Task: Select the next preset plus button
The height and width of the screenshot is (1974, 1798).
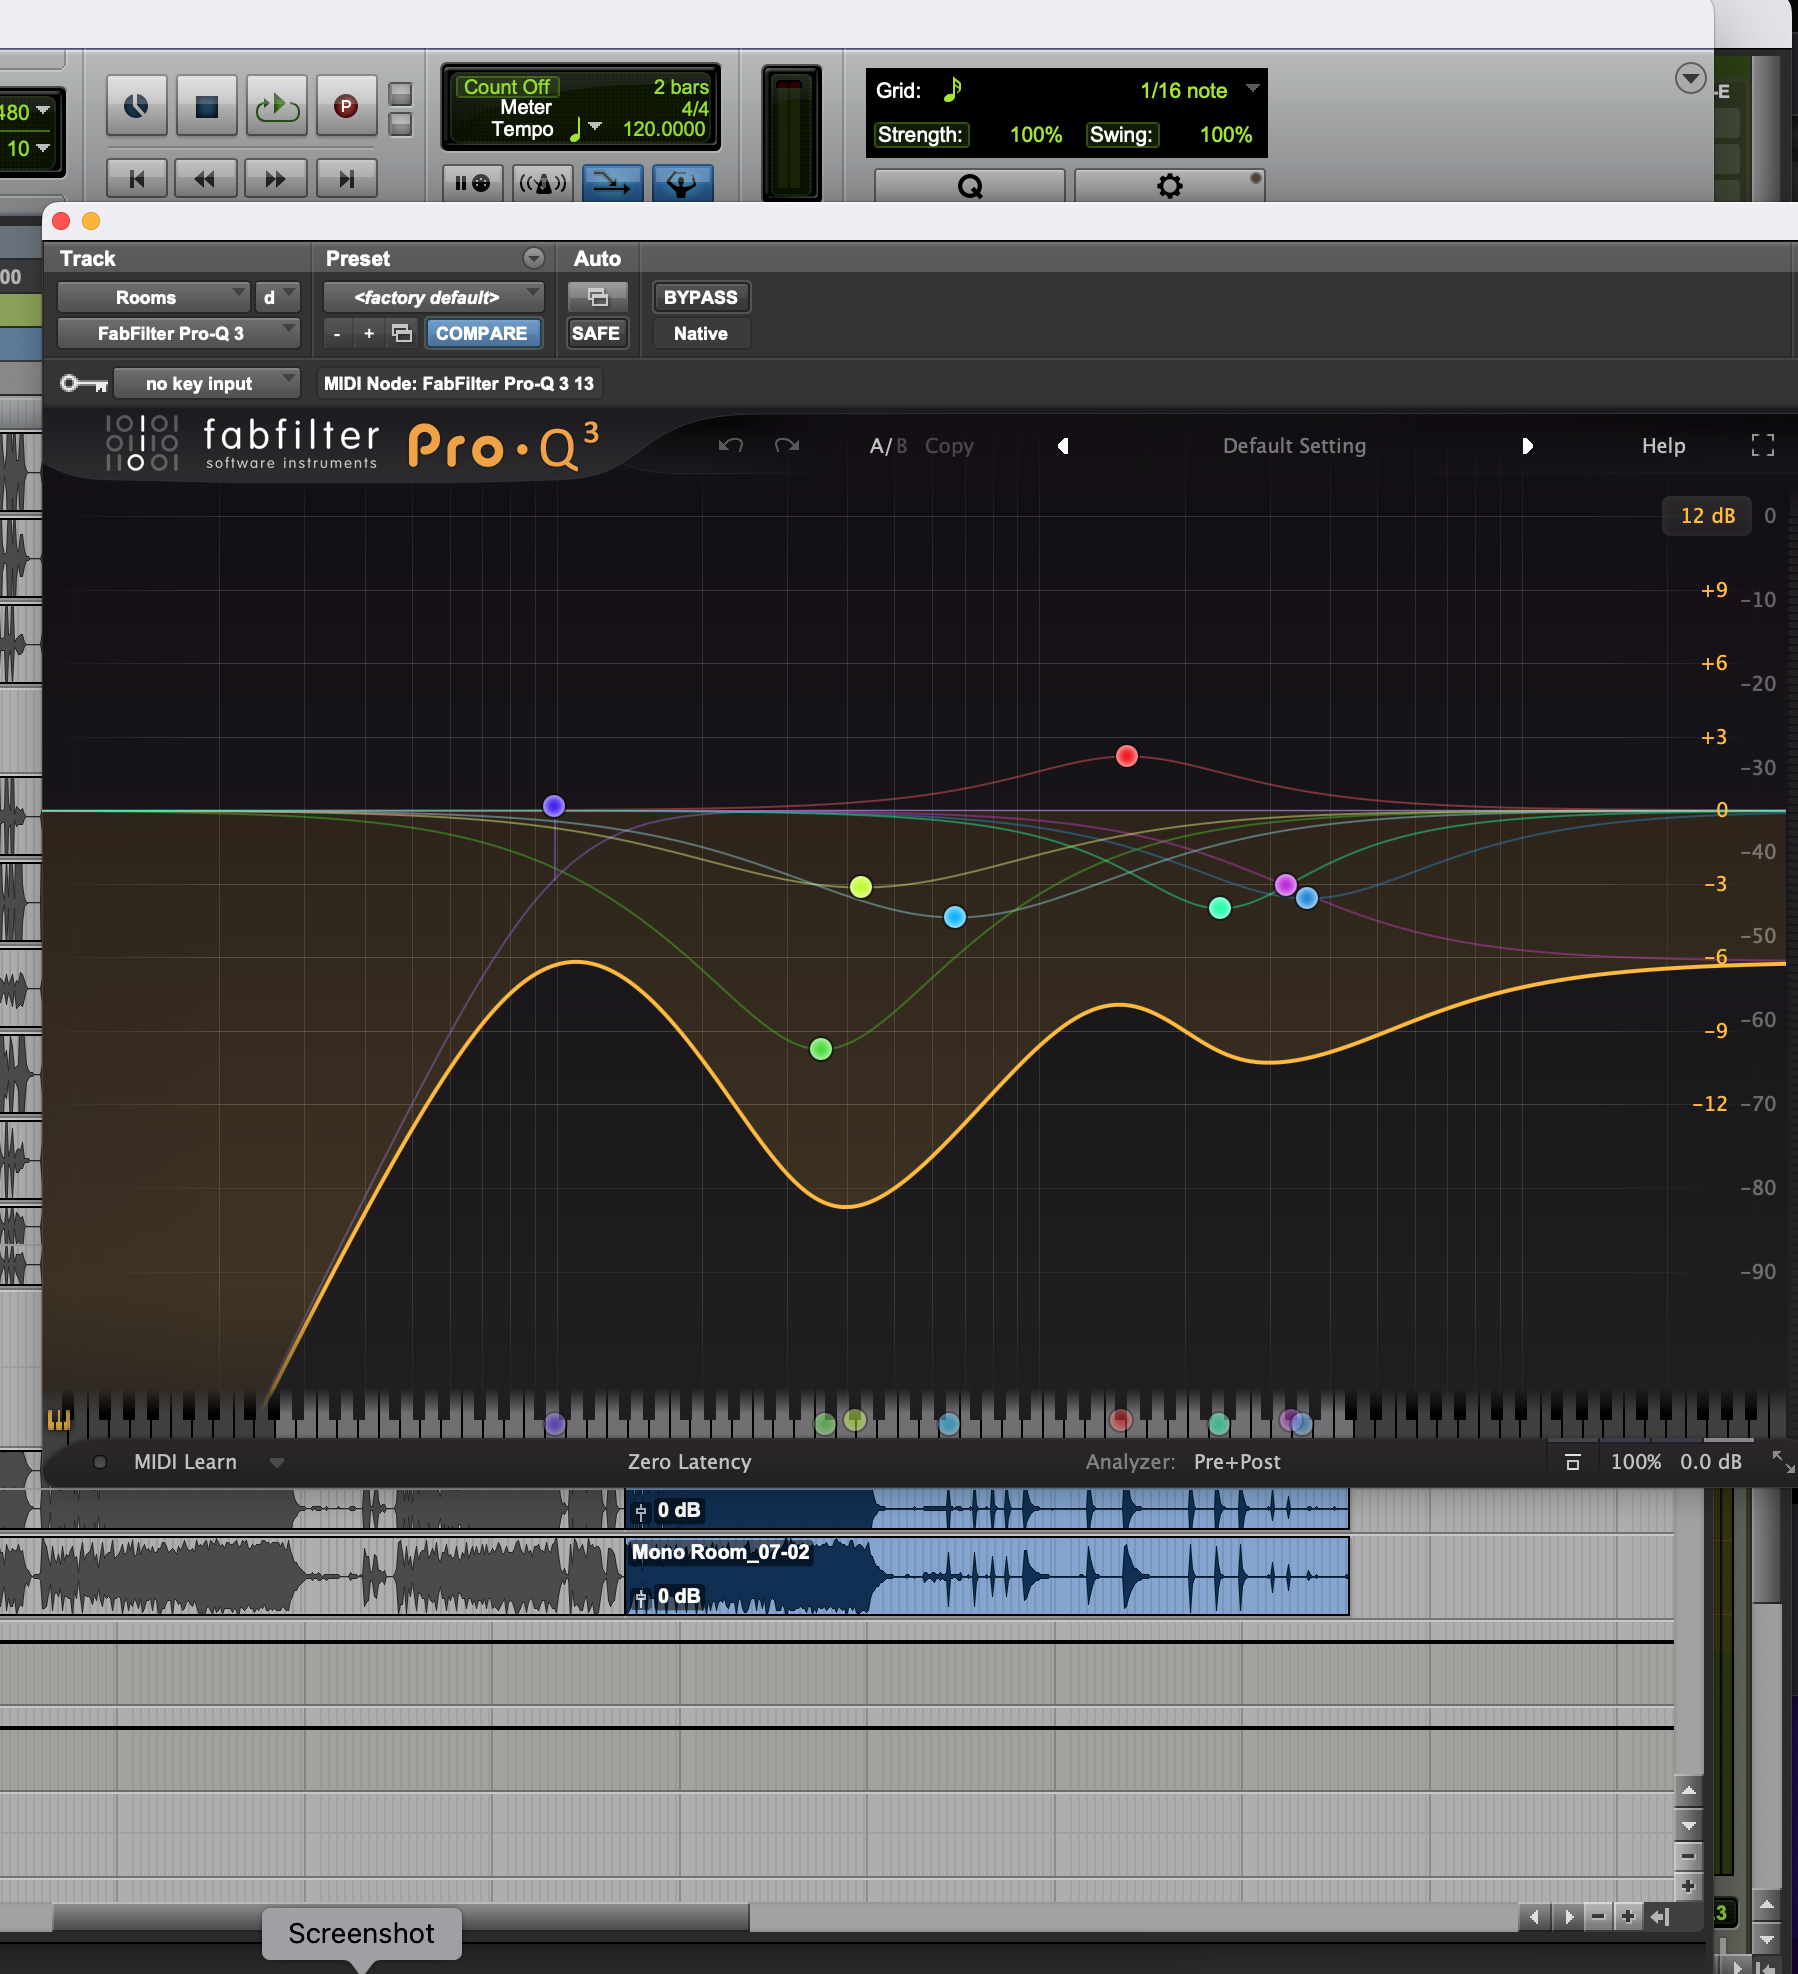Action: coord(369,333)
